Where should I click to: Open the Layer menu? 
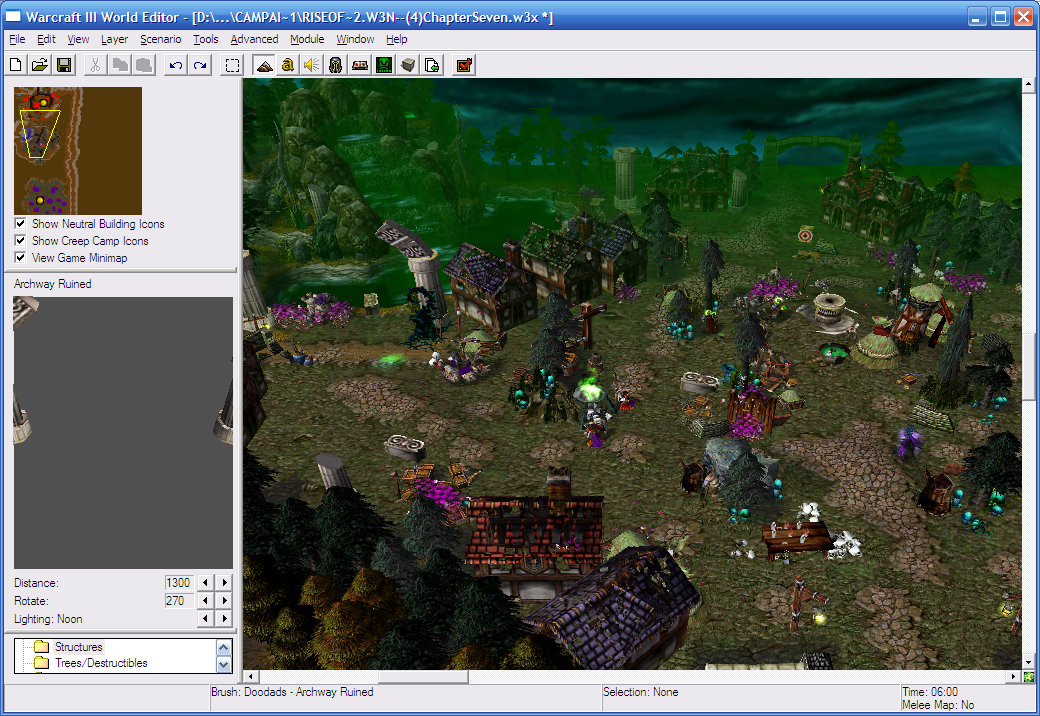(x=114, y=39)
